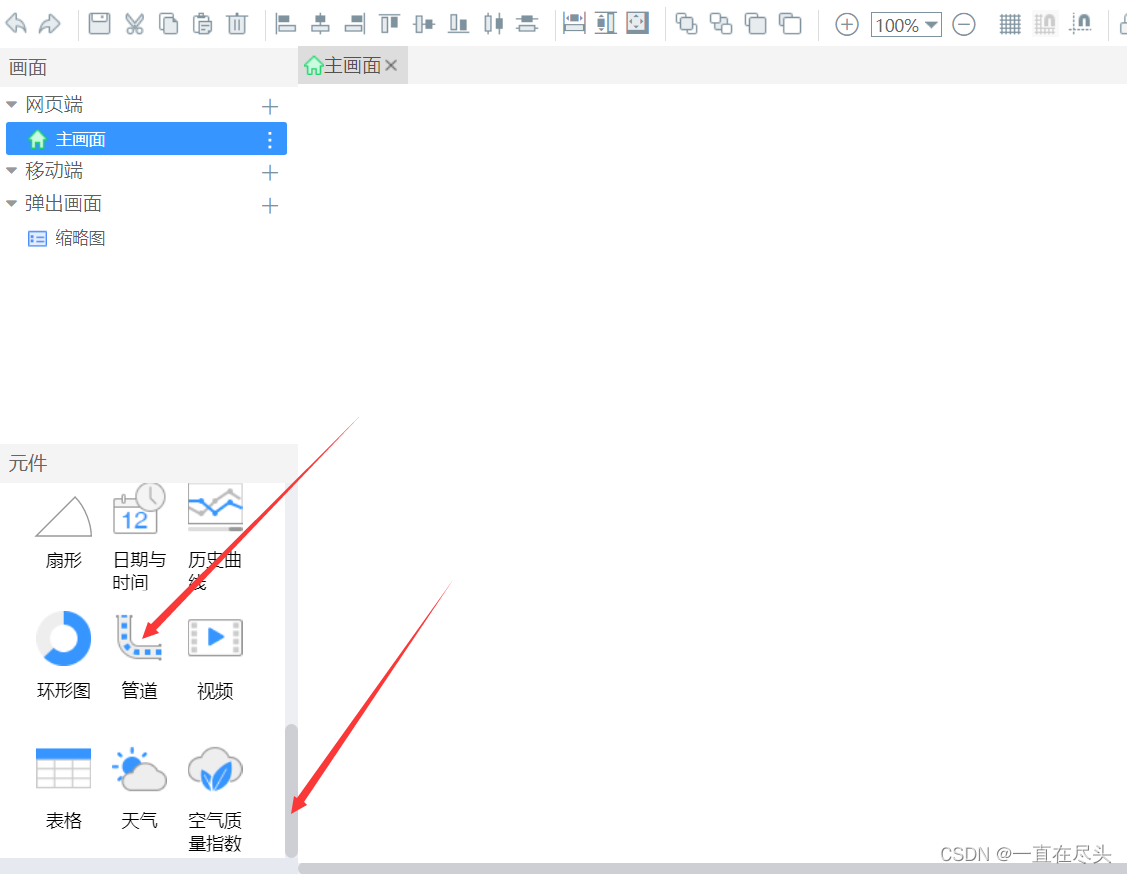Add a new screen under 移动端
The height and width of the screenshot is (874, 1127).
pos(270,172)
